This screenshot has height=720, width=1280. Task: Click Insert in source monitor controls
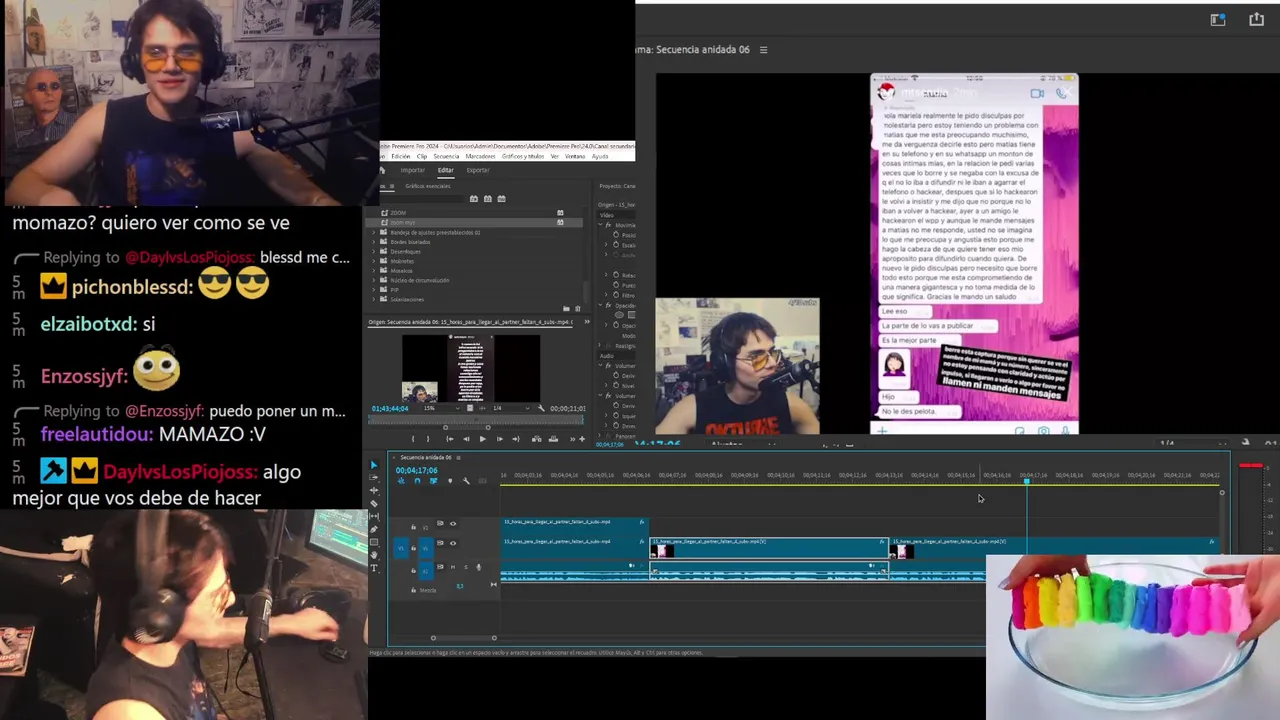(x=537, y=439)
